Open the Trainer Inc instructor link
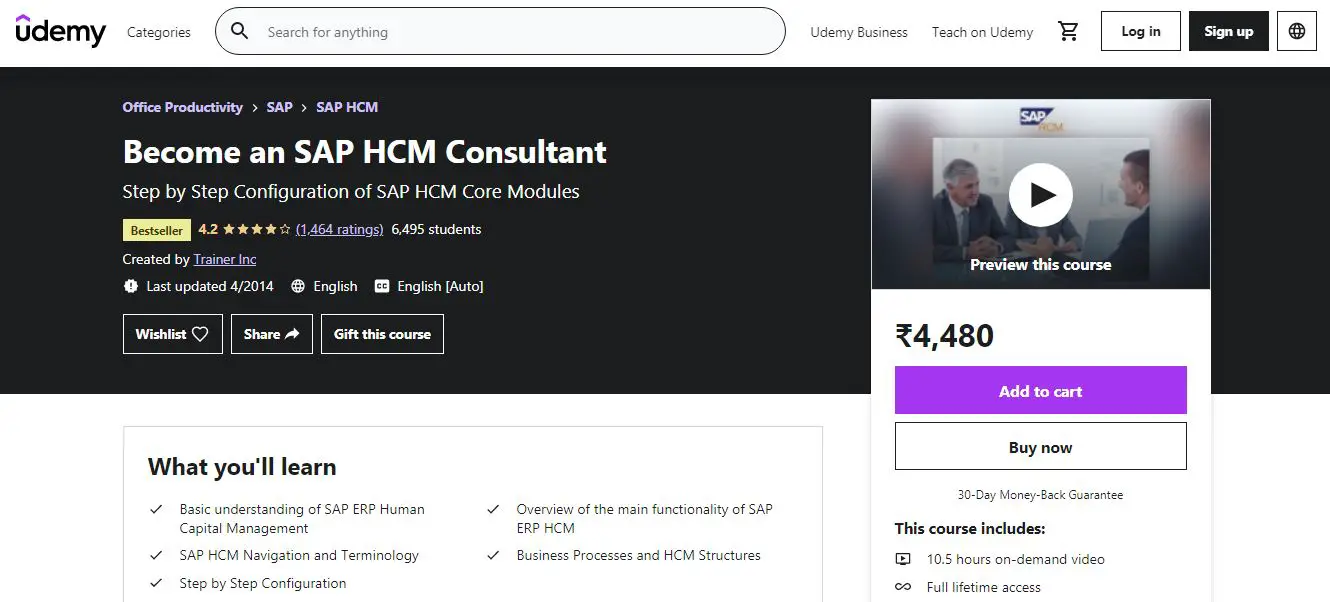This screenshot has height=602, width=1330. (x=224, y=259)
